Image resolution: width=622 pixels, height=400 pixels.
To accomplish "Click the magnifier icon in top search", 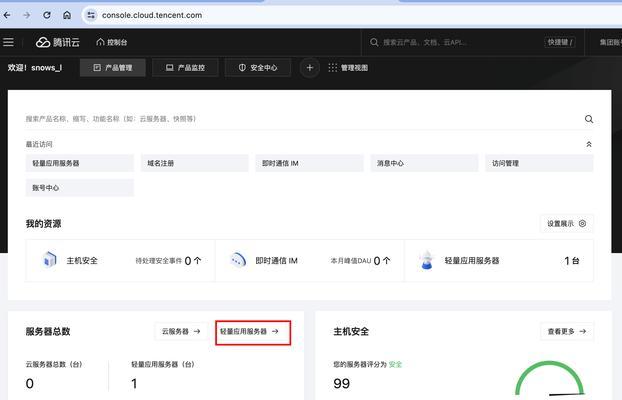I will [x=374, y=42].
